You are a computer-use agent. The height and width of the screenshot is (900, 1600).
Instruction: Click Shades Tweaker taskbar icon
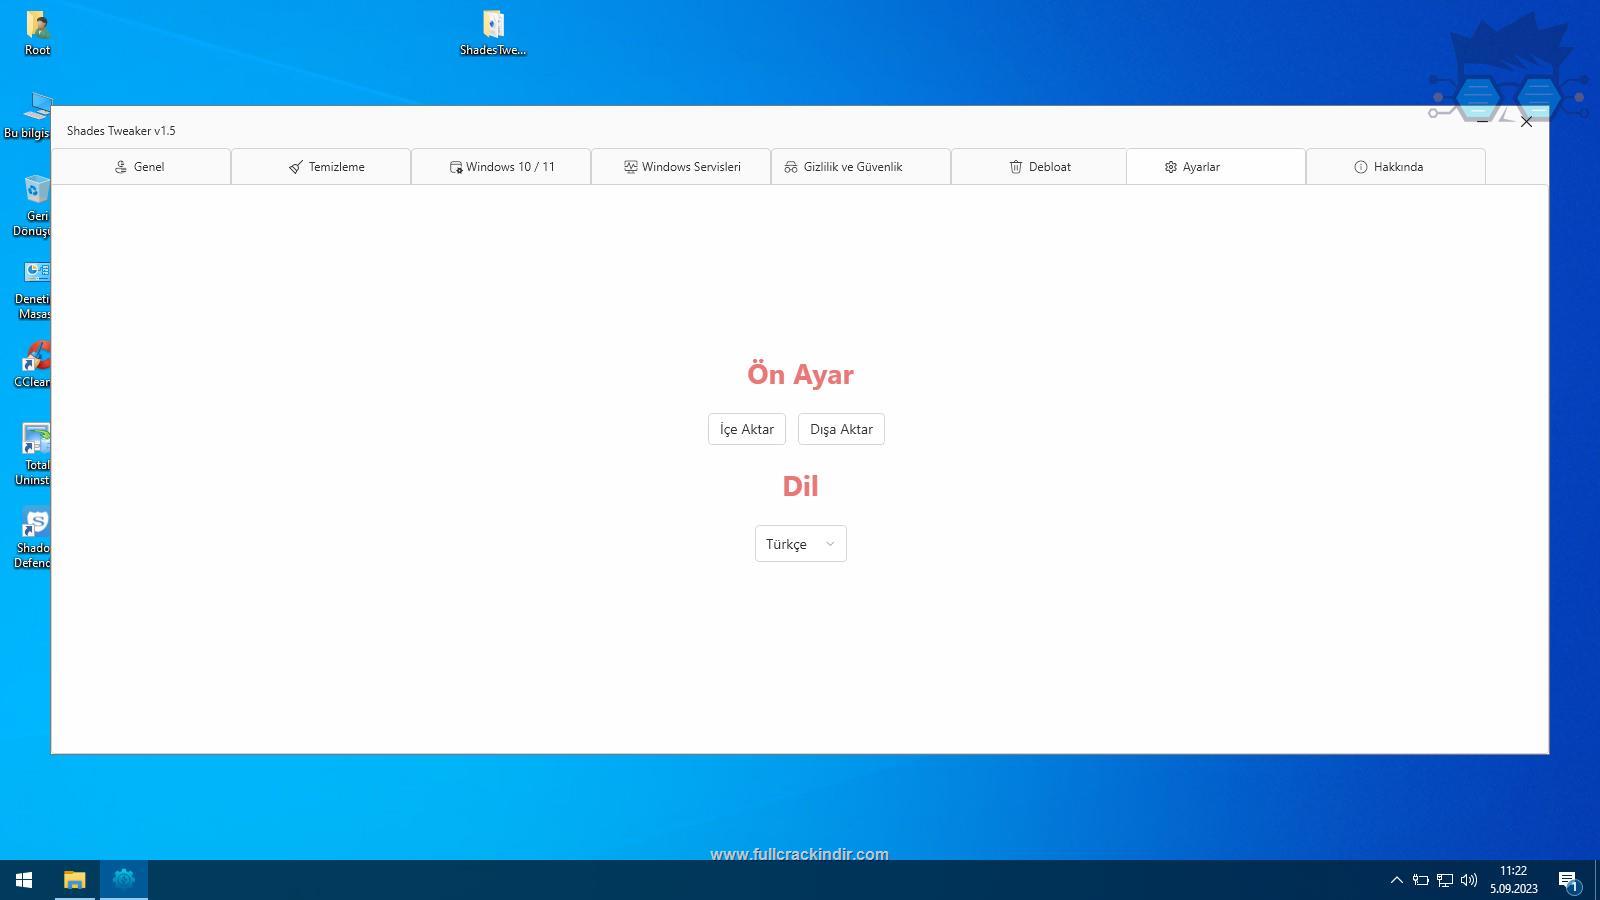pos(124,880)
